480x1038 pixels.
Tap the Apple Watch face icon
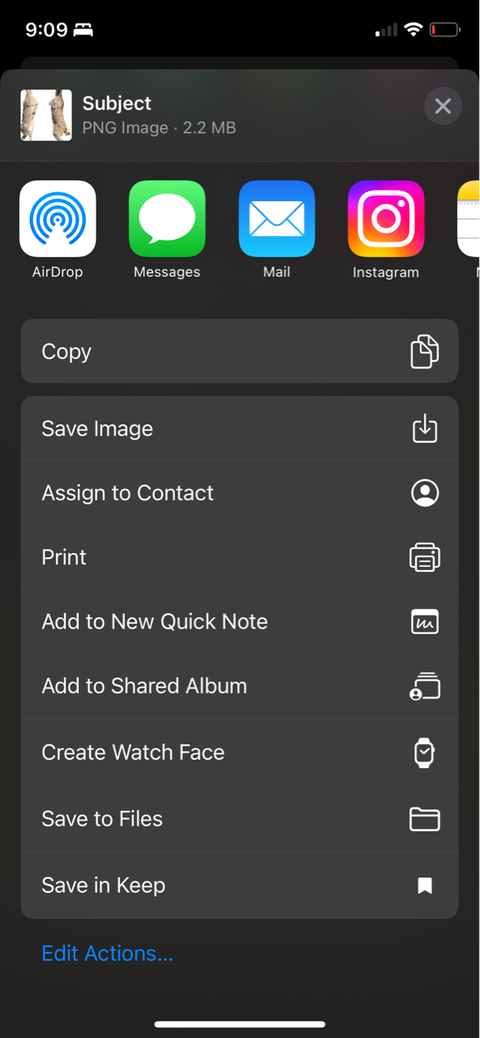(x=424, y=753)
